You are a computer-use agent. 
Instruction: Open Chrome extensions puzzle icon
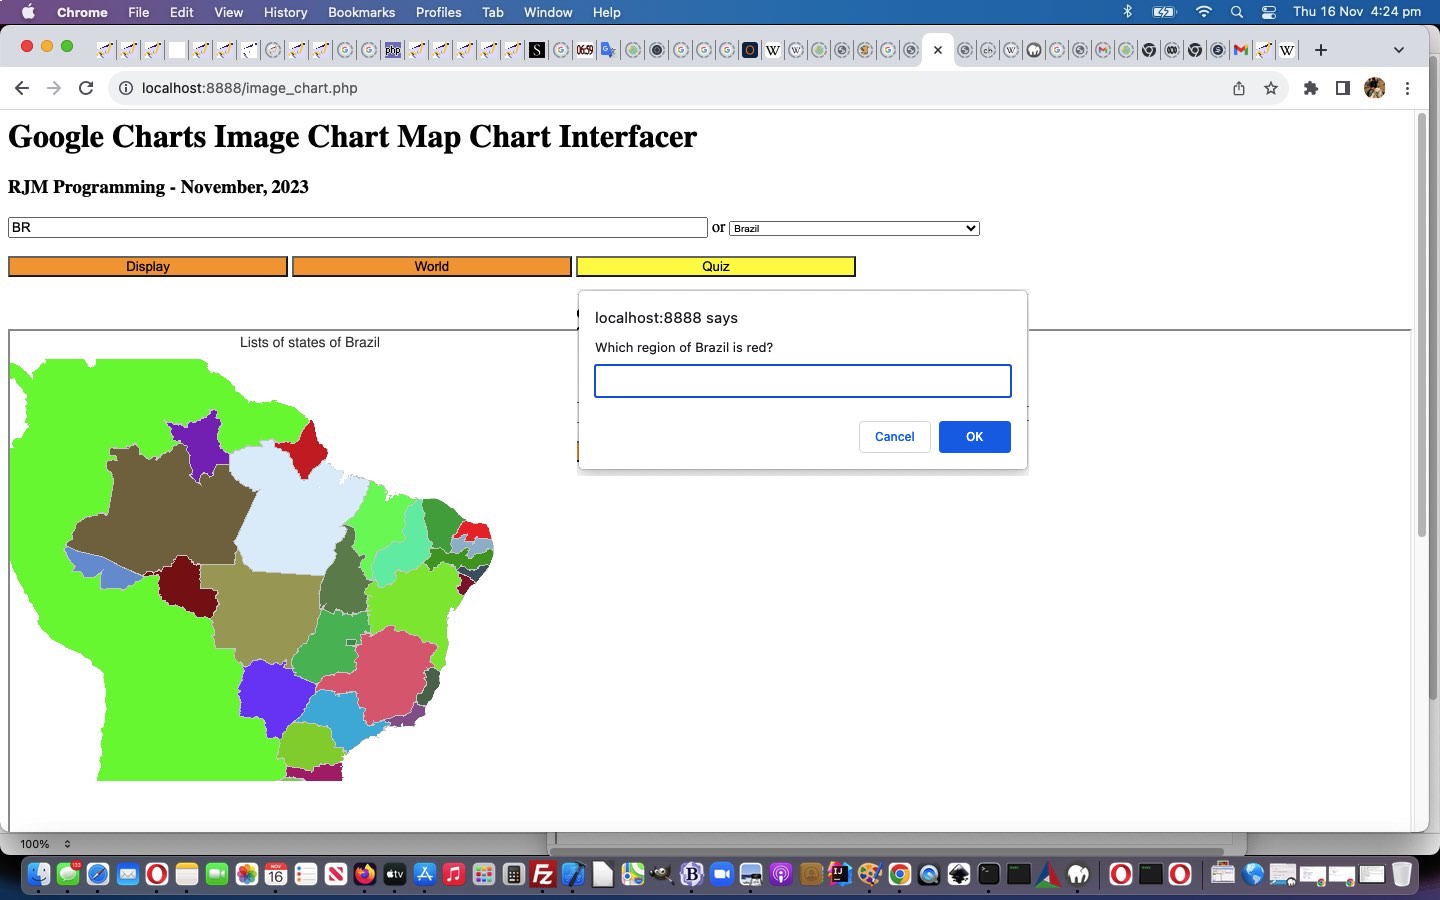click(1311, 88)
